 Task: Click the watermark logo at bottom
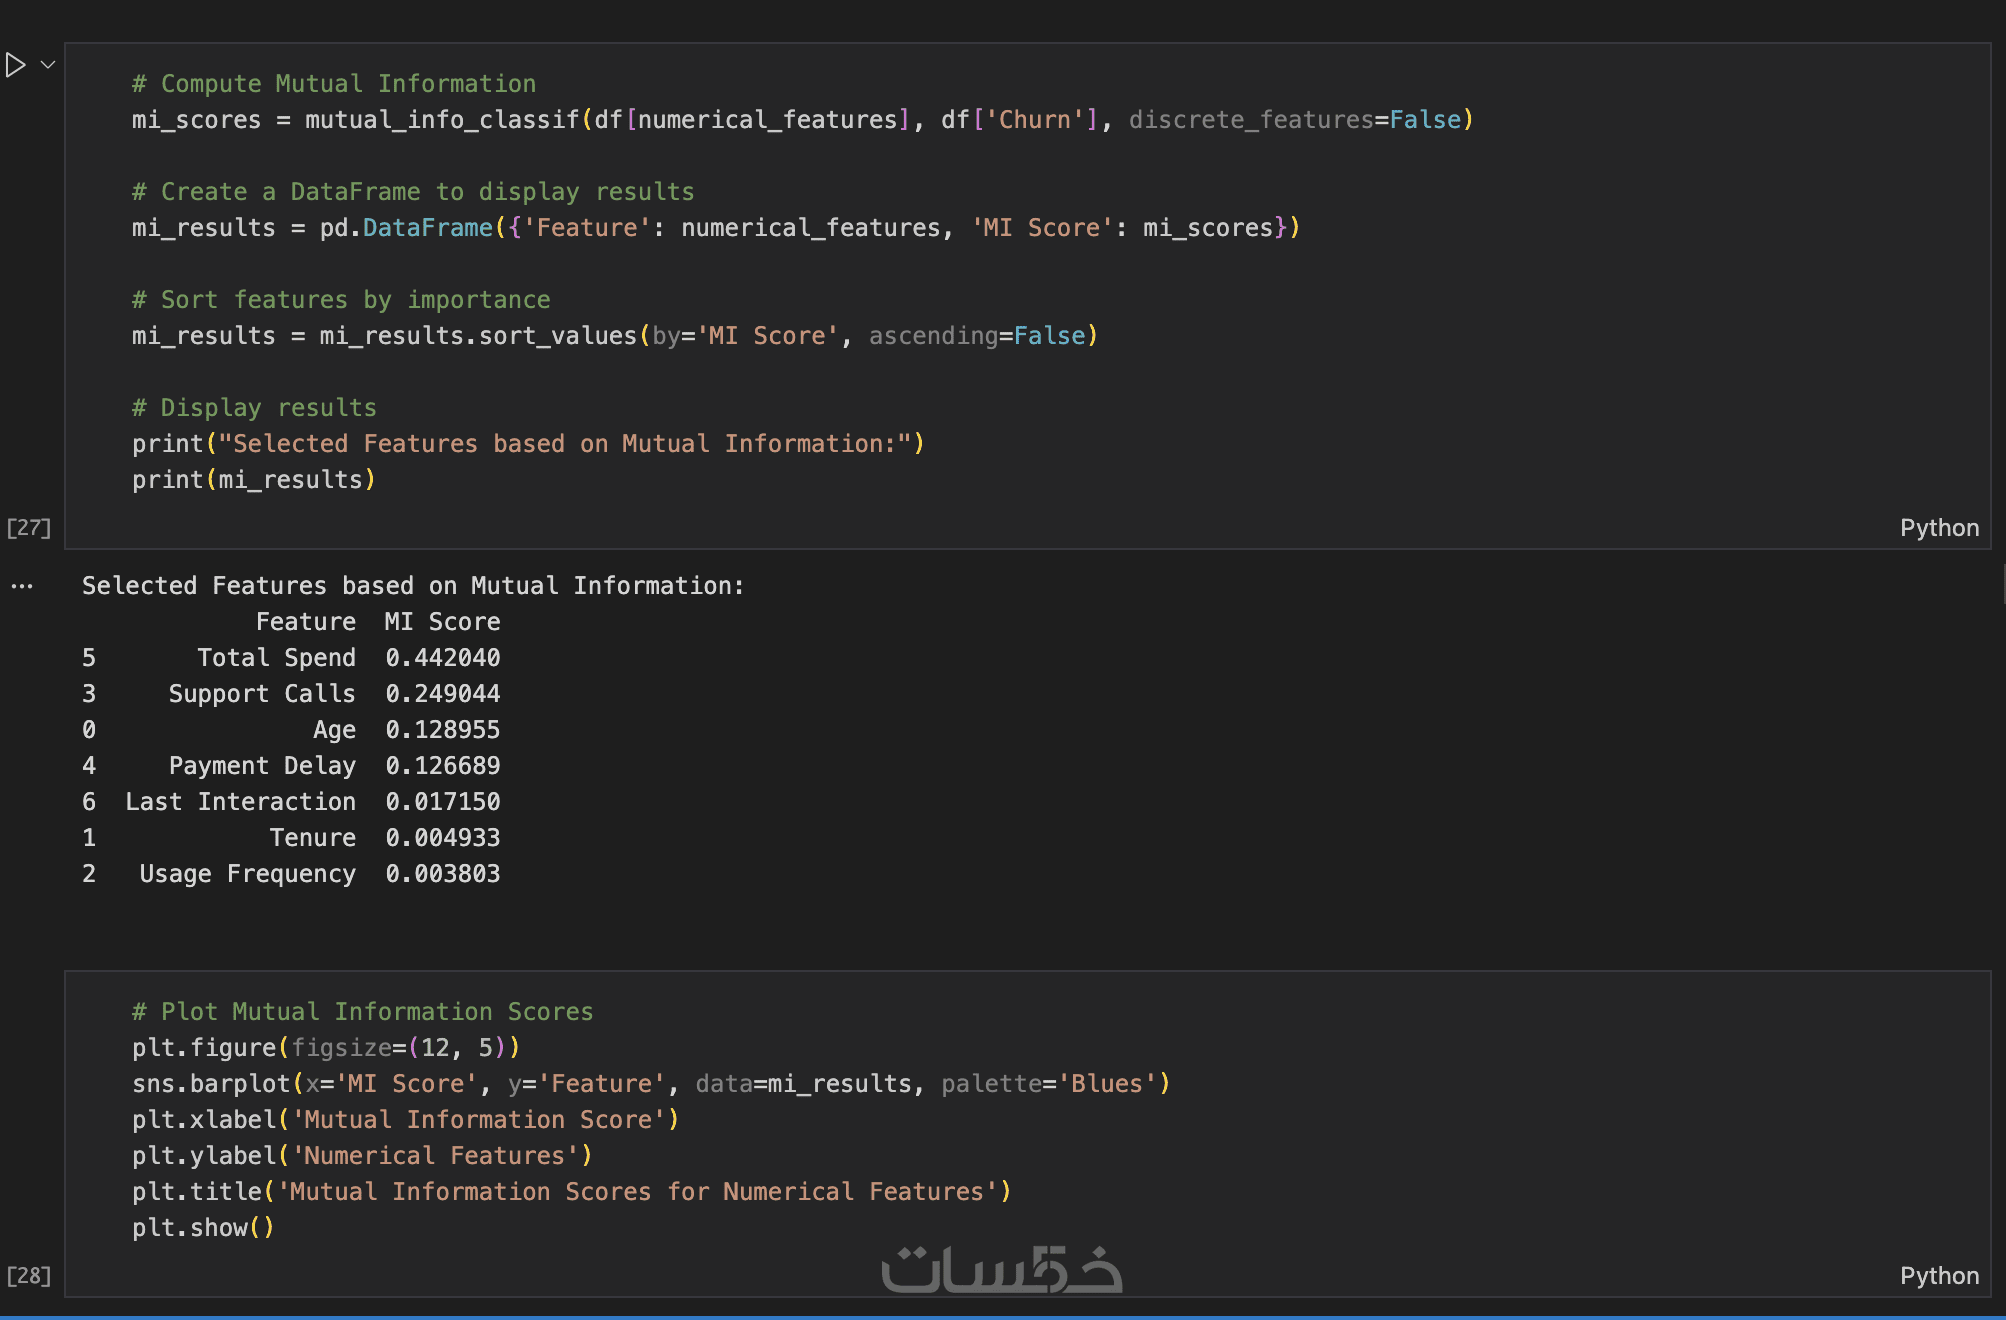point(1001,1270)
